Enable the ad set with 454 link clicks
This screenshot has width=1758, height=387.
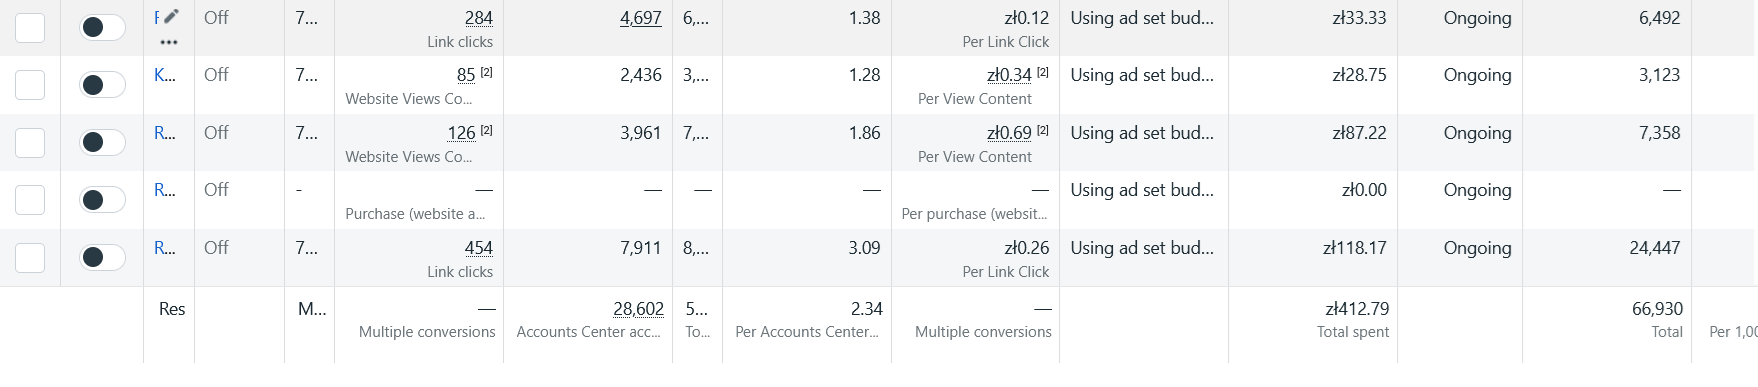click(x=102, y=257)
